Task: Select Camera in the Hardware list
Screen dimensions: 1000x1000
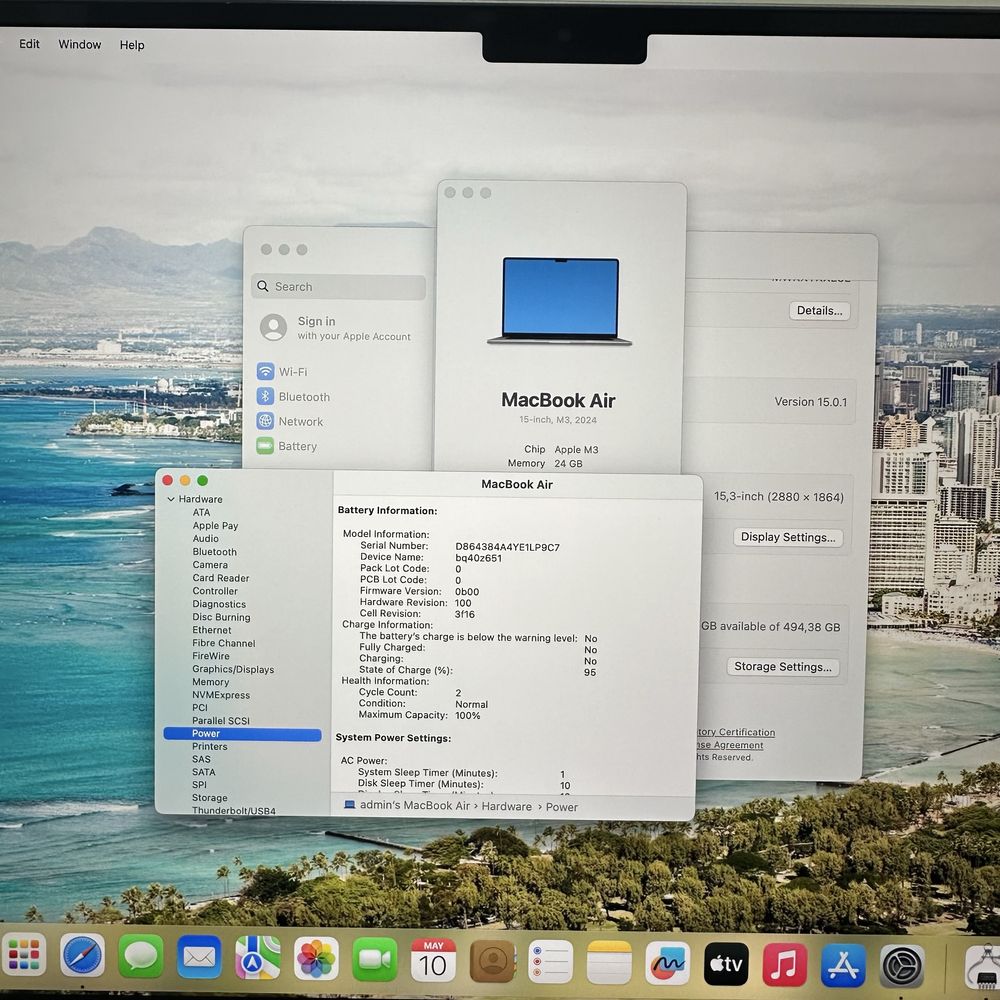Action: click(x=210, y=564)
